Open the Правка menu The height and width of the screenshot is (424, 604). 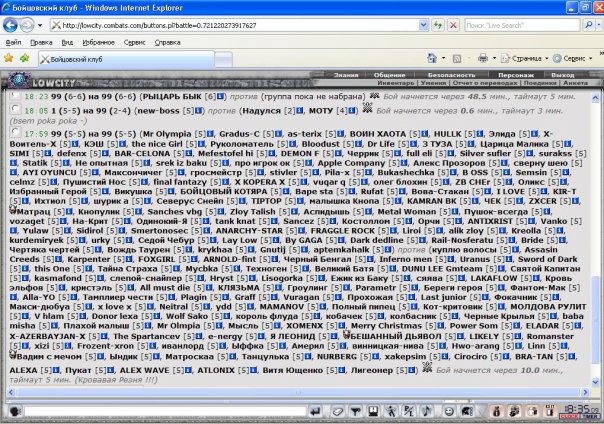(41, 42)
